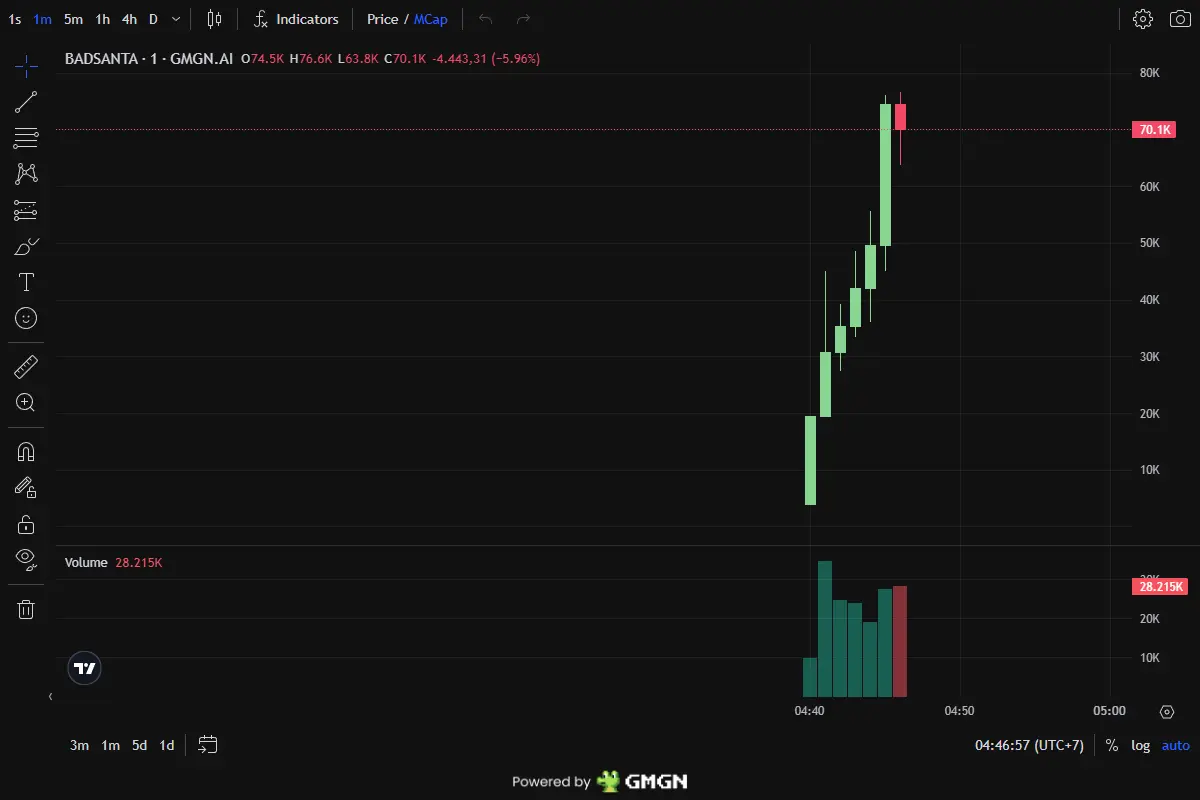Open timezone menu 04:46:57 (UTC+7)
This screenshot has height=800, width=1200.
(x=1029, y=745)
